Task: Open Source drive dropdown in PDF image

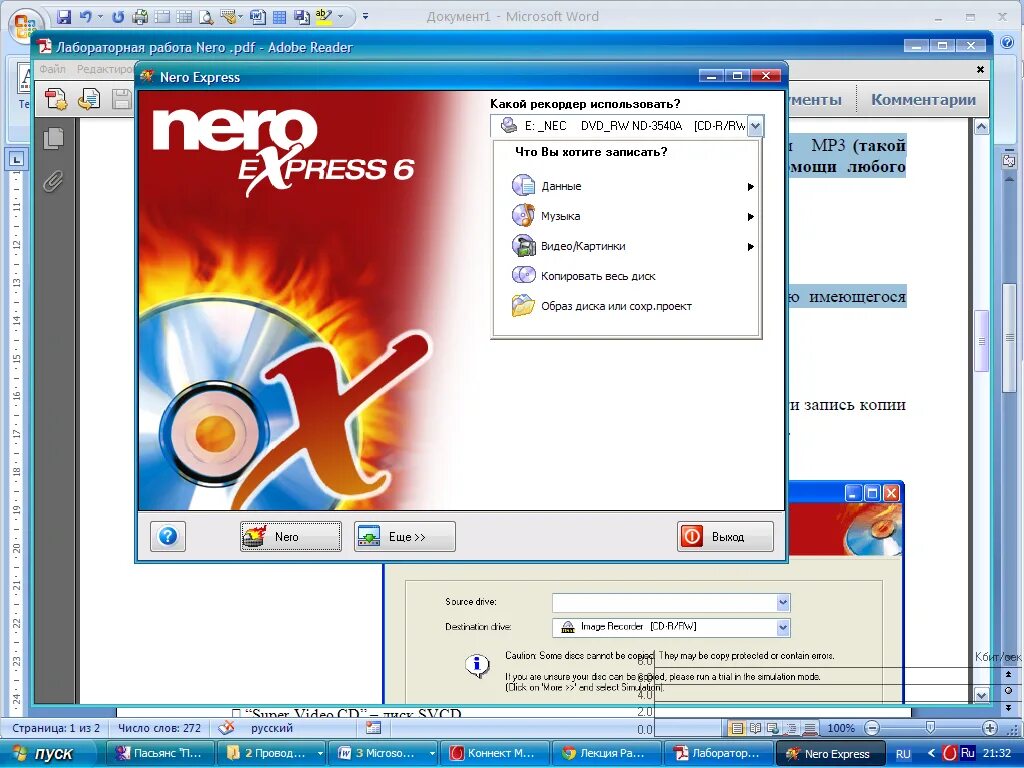Action: (783, 602)
